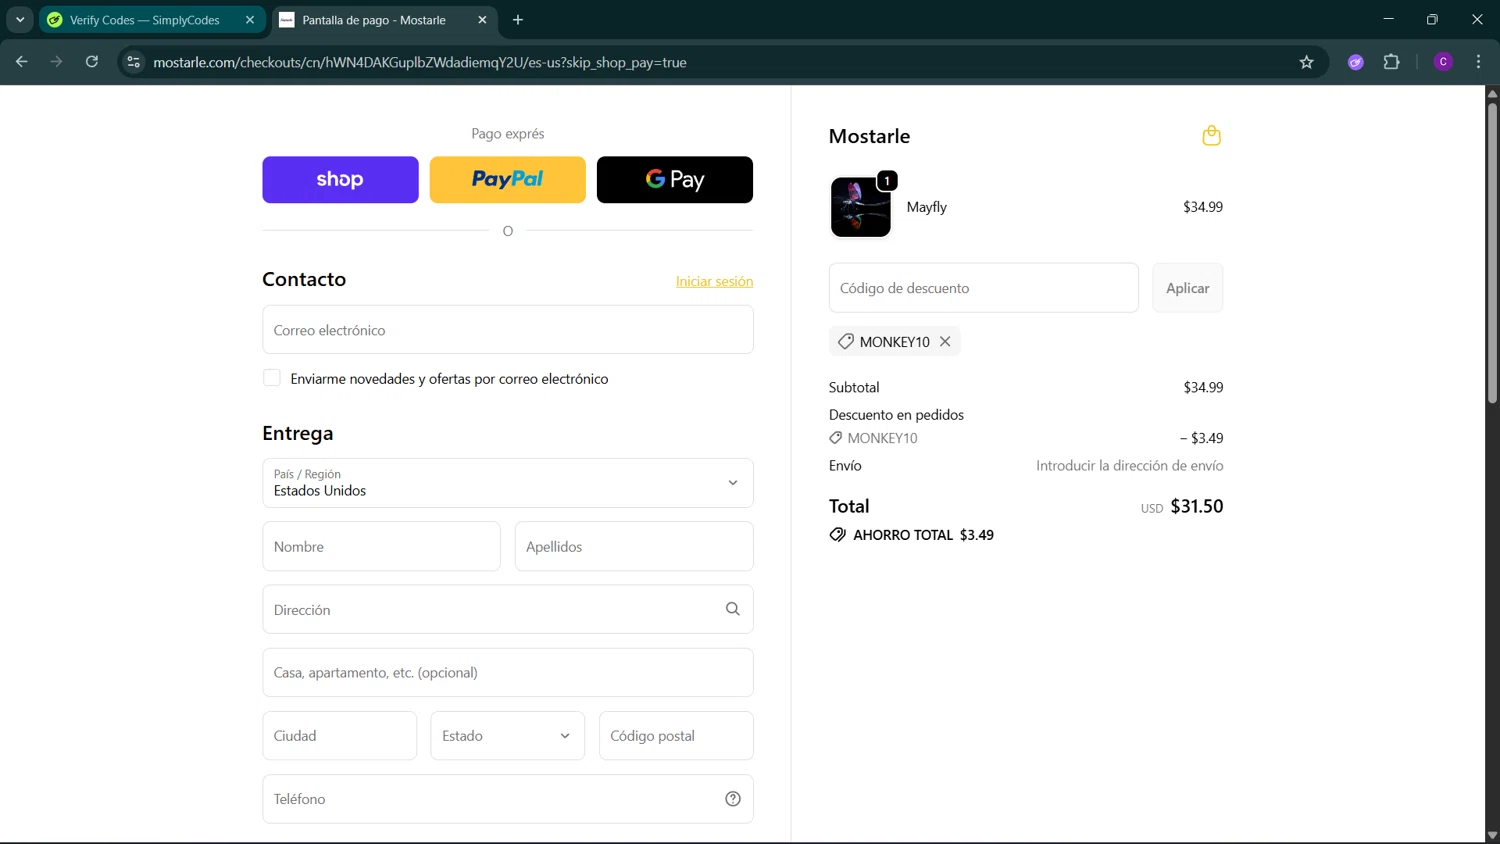Focus the Apellidos input field

634,547
